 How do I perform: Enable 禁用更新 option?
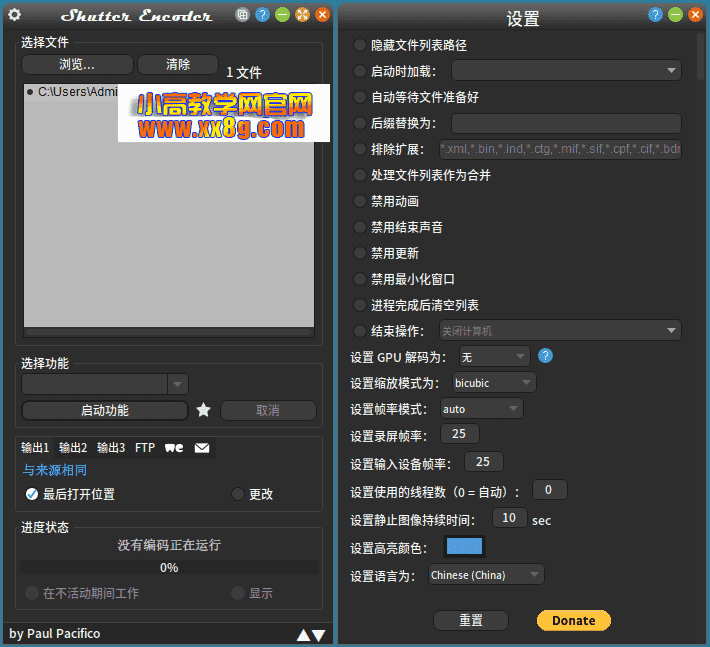click(x=360, y=253)
